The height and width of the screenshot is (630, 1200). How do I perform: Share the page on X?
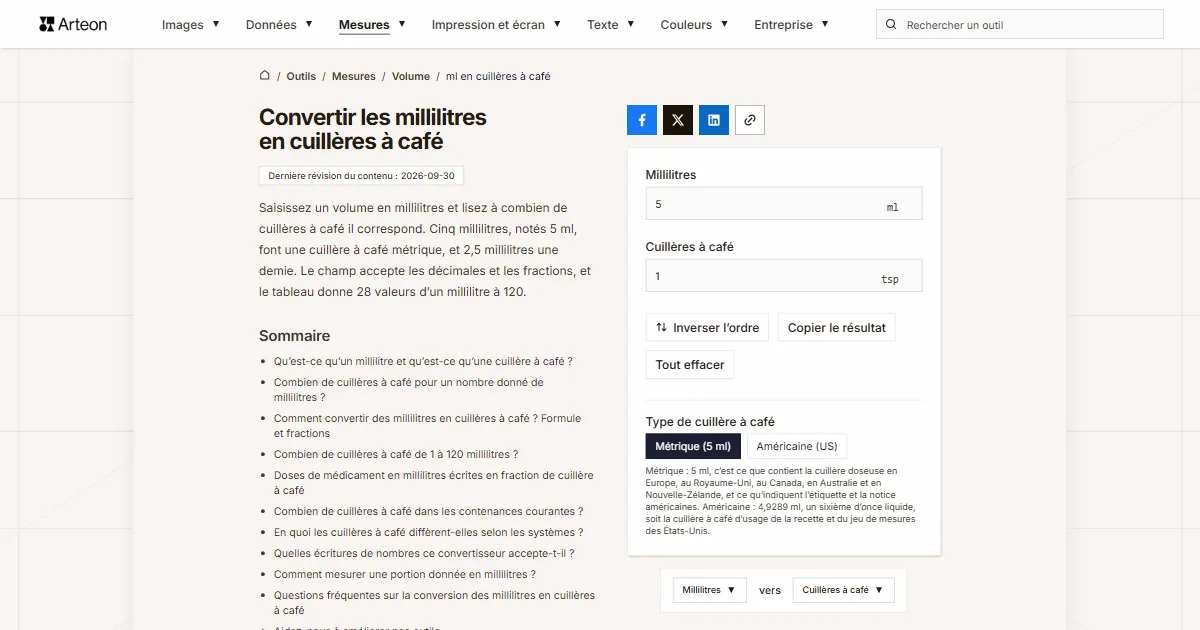(678, 120)
